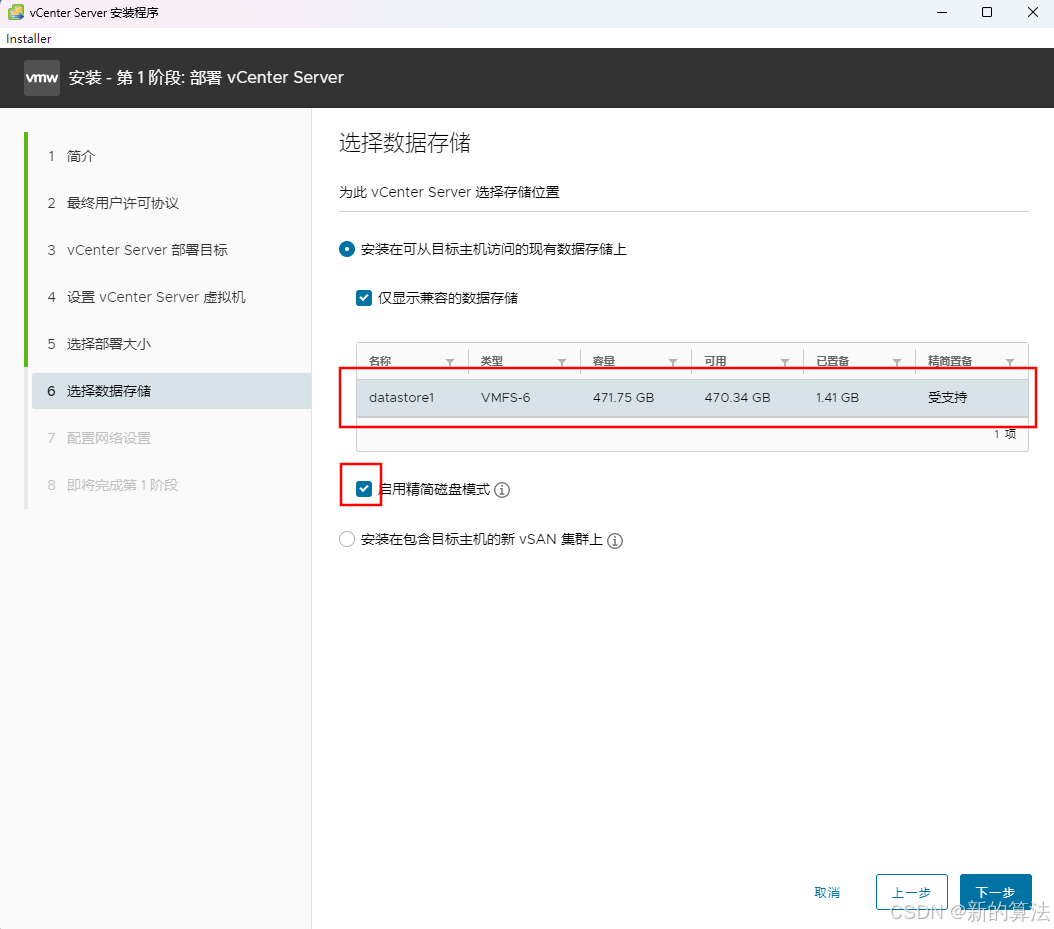Open the filter for the 名称 column

coord(450,362)
